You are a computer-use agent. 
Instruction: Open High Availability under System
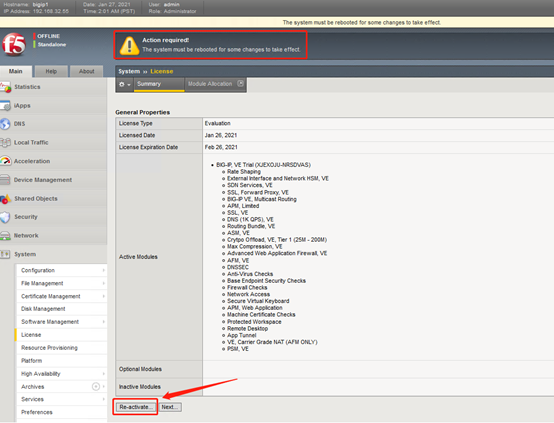61,374
